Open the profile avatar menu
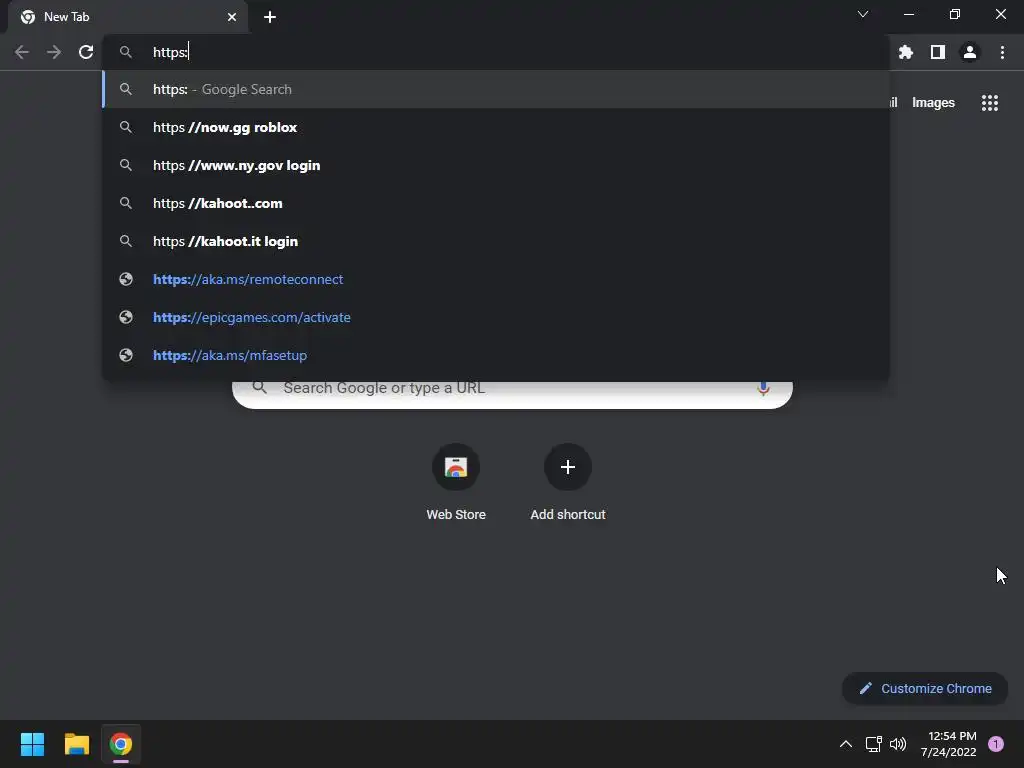Screen dimensions: 1024x768 [970, 52]
